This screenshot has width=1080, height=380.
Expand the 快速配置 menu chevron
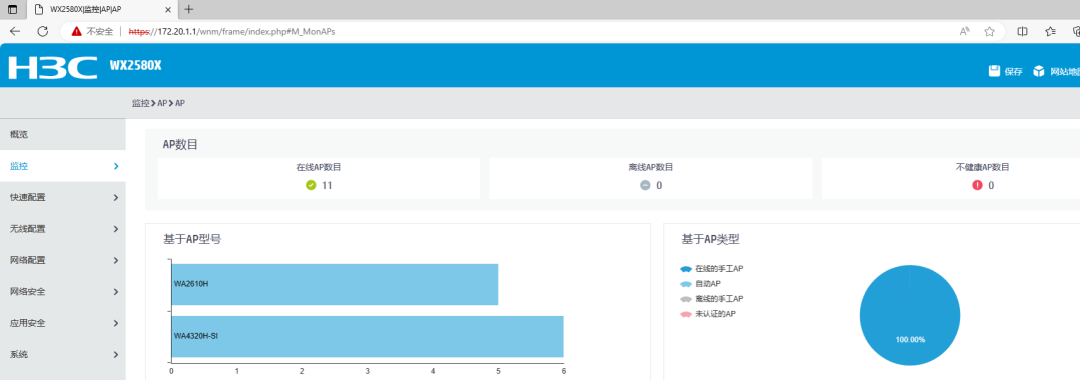click(116, 198)
